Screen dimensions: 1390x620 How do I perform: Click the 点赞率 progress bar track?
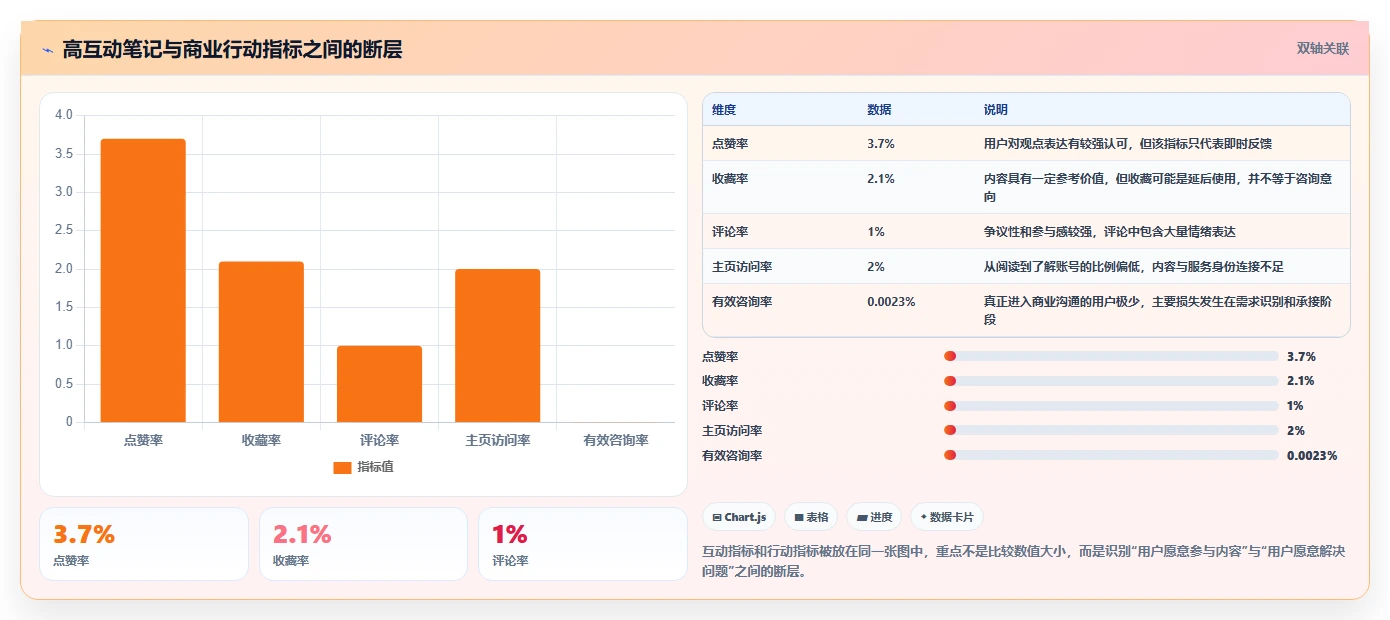(x=1111, y=356)
